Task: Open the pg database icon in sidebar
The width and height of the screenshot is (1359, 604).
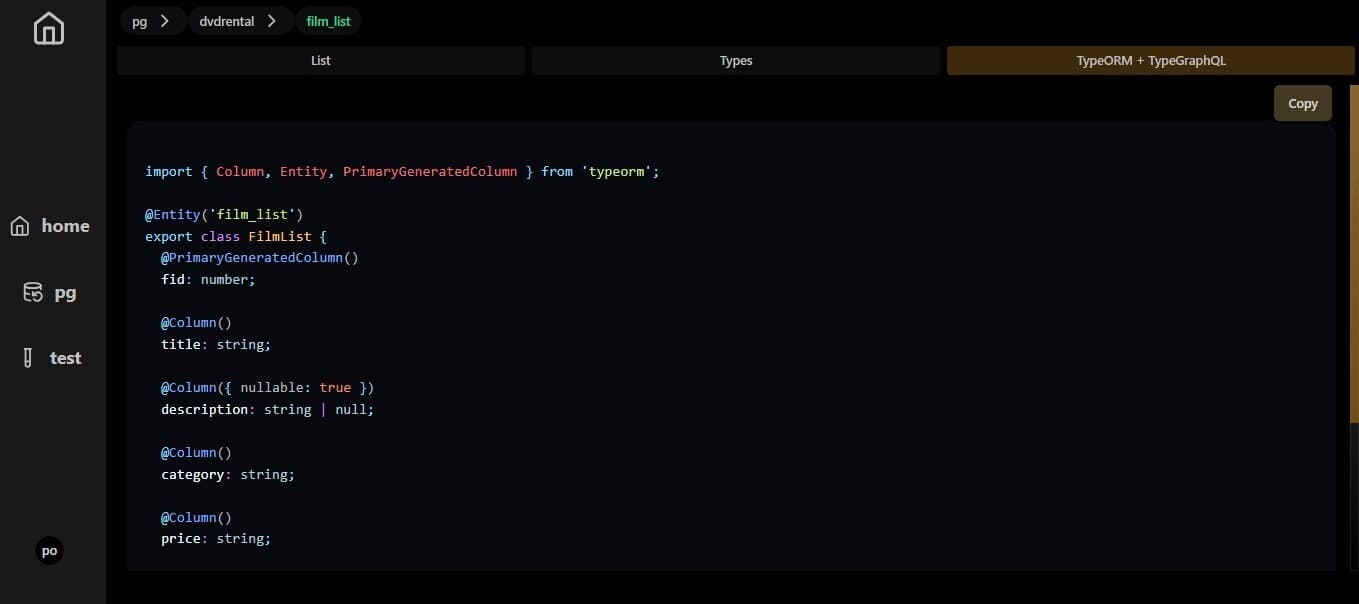Action: (x=33, y=293)
